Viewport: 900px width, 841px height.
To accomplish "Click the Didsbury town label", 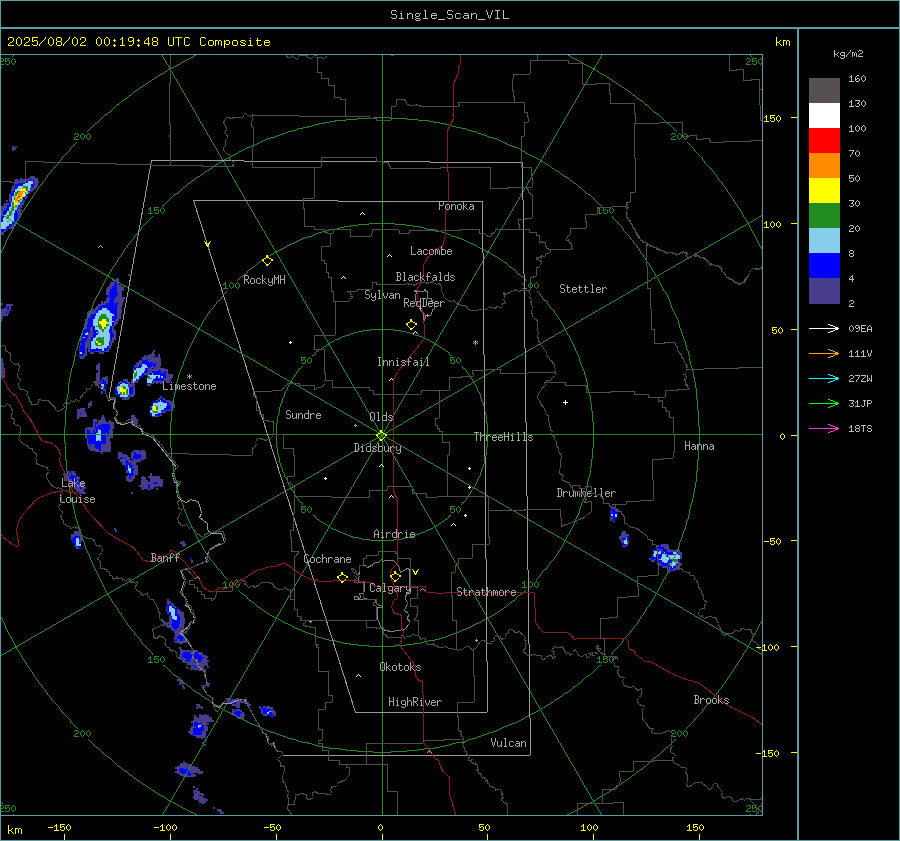I will [377, 448].
